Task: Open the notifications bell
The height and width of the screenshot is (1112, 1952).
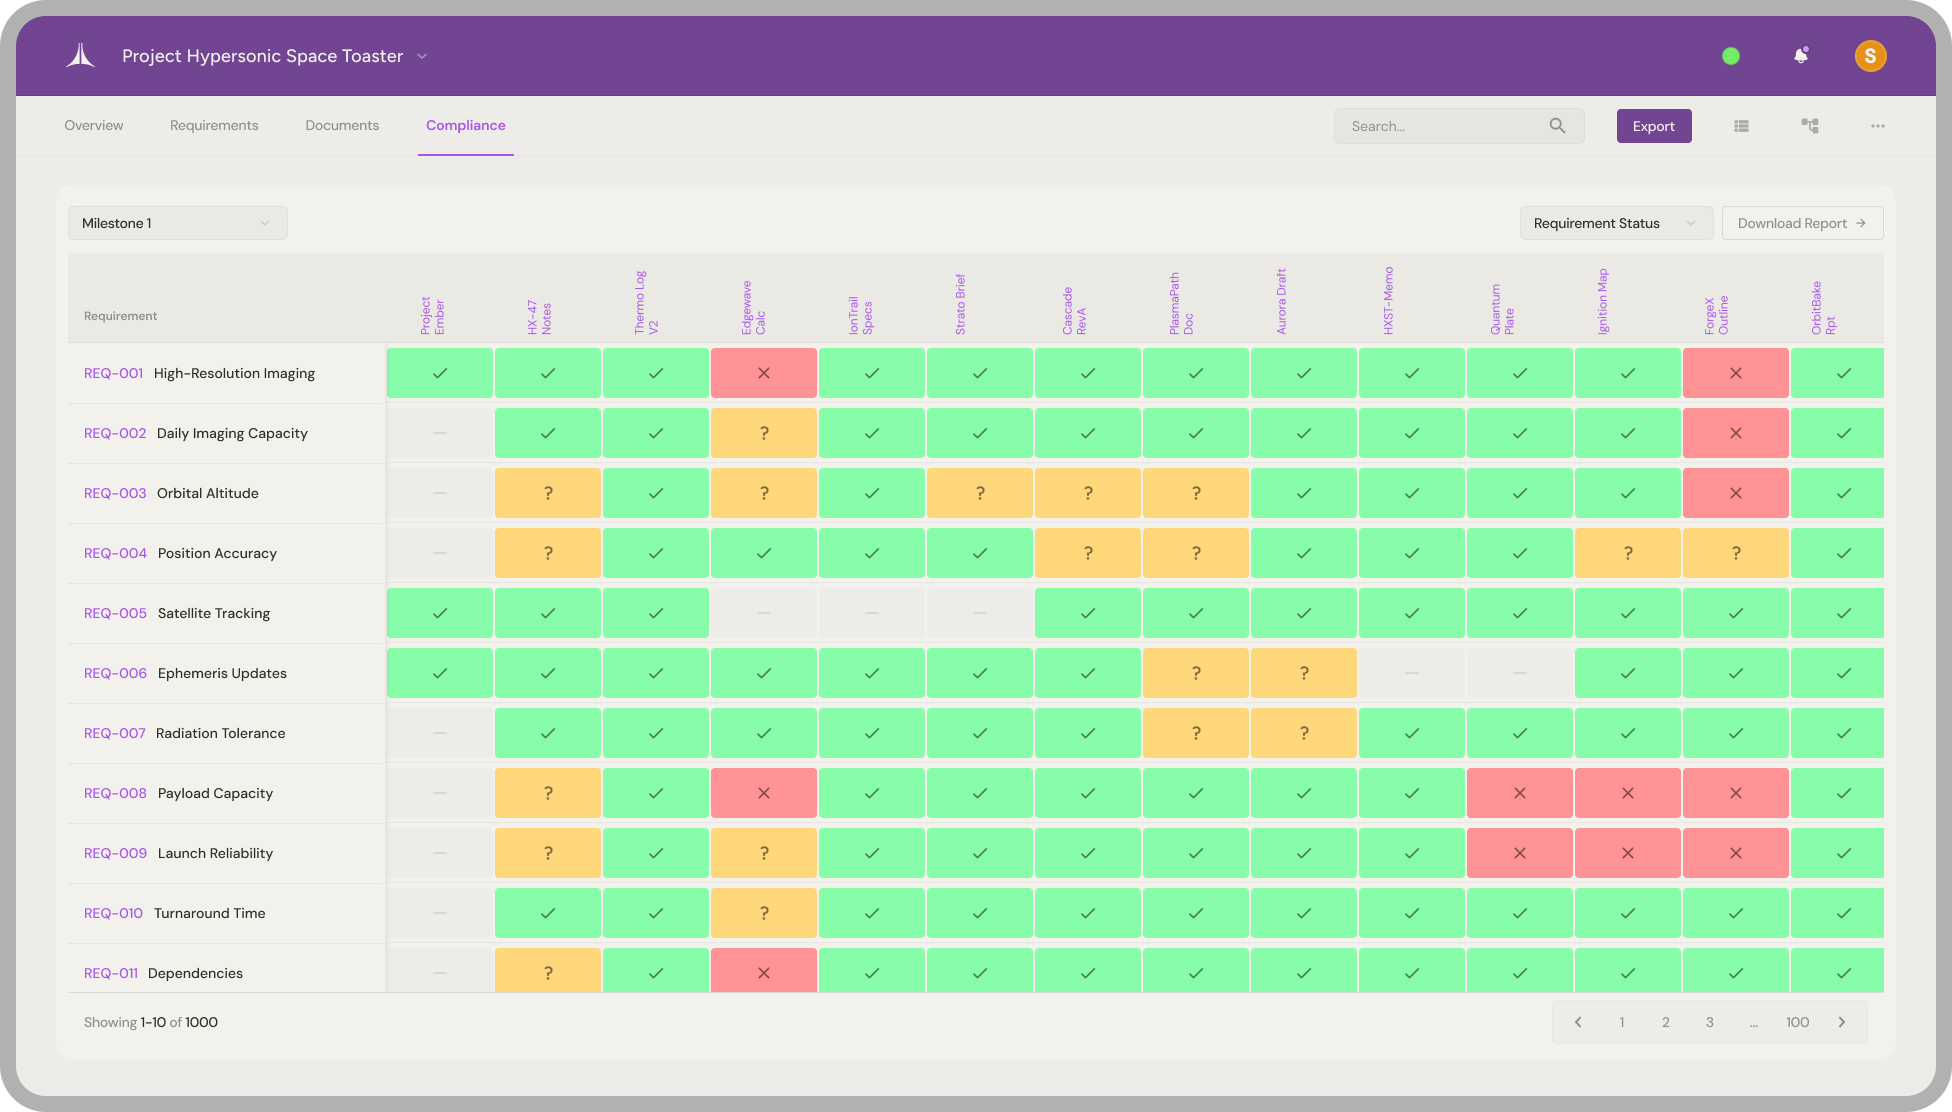Action: coord(1801,56)
